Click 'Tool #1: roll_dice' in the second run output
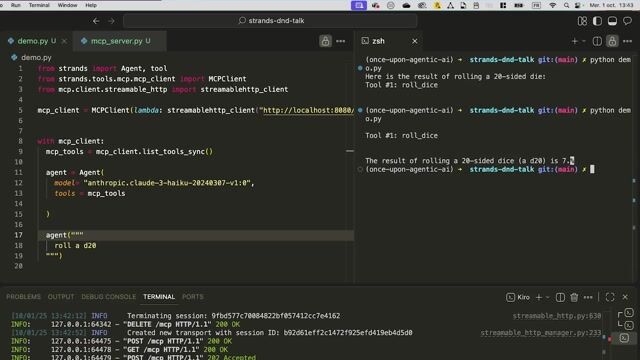The image size is (640, 360). pos(401,136)
